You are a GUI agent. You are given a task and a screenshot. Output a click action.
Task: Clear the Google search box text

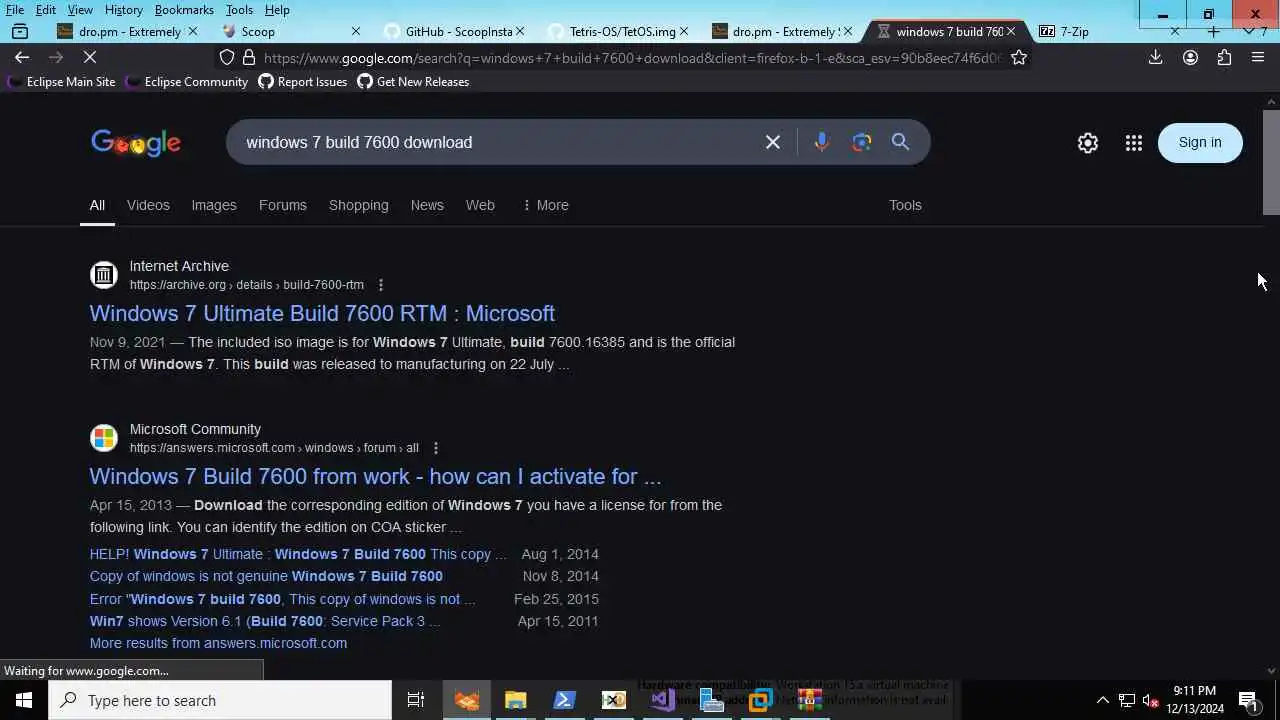coord(772,142)
